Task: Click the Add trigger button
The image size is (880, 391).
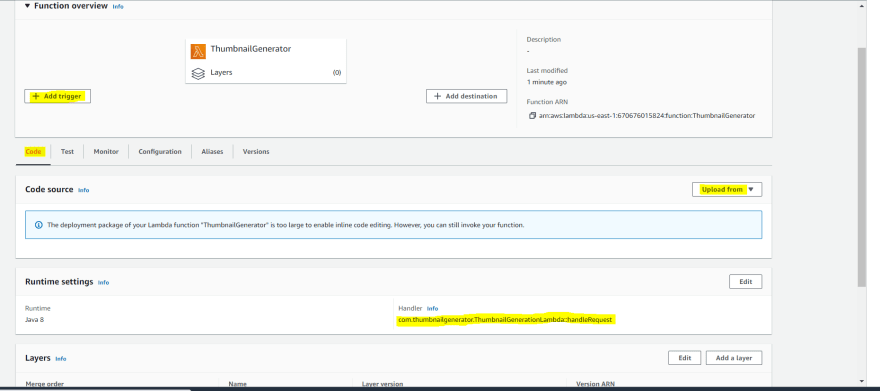Action: (x=57, y=96)
